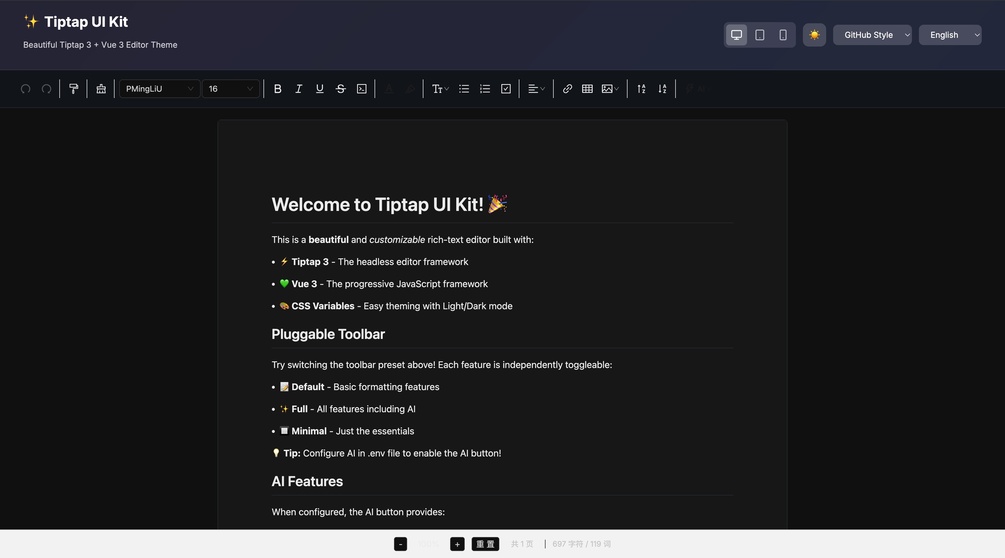Clear formatting with the eraser icon
The width and height of the screenshot is (1005, 558).
pos(101,89)
